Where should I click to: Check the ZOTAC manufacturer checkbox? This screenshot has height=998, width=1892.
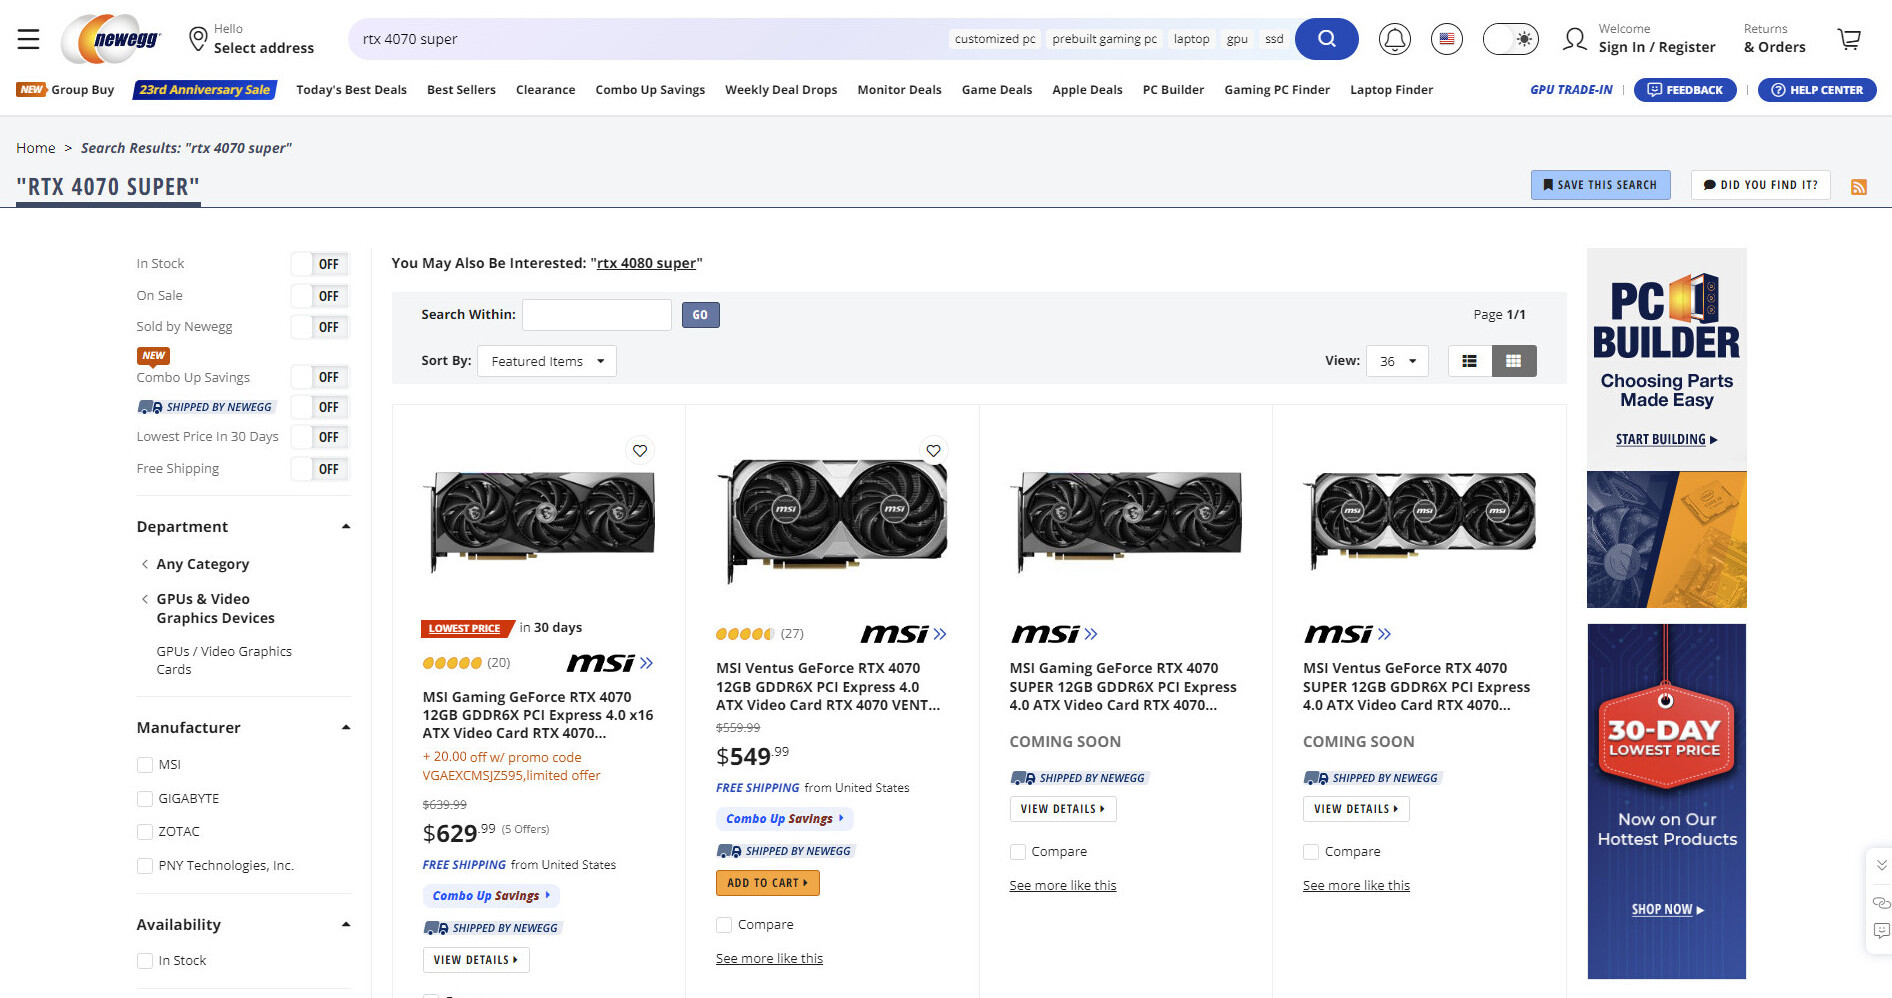tap(145, 832)
